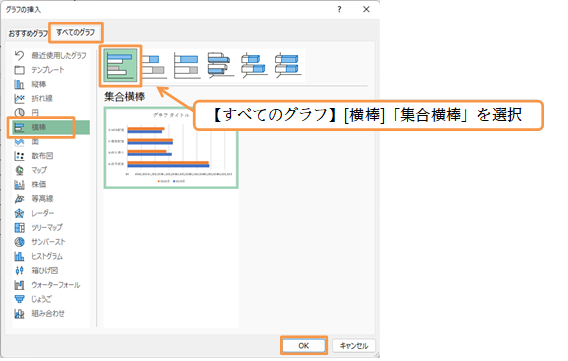Select the clustered bar chart subtype icon
Screen dimensions: 568x361
tap(121, 66)
